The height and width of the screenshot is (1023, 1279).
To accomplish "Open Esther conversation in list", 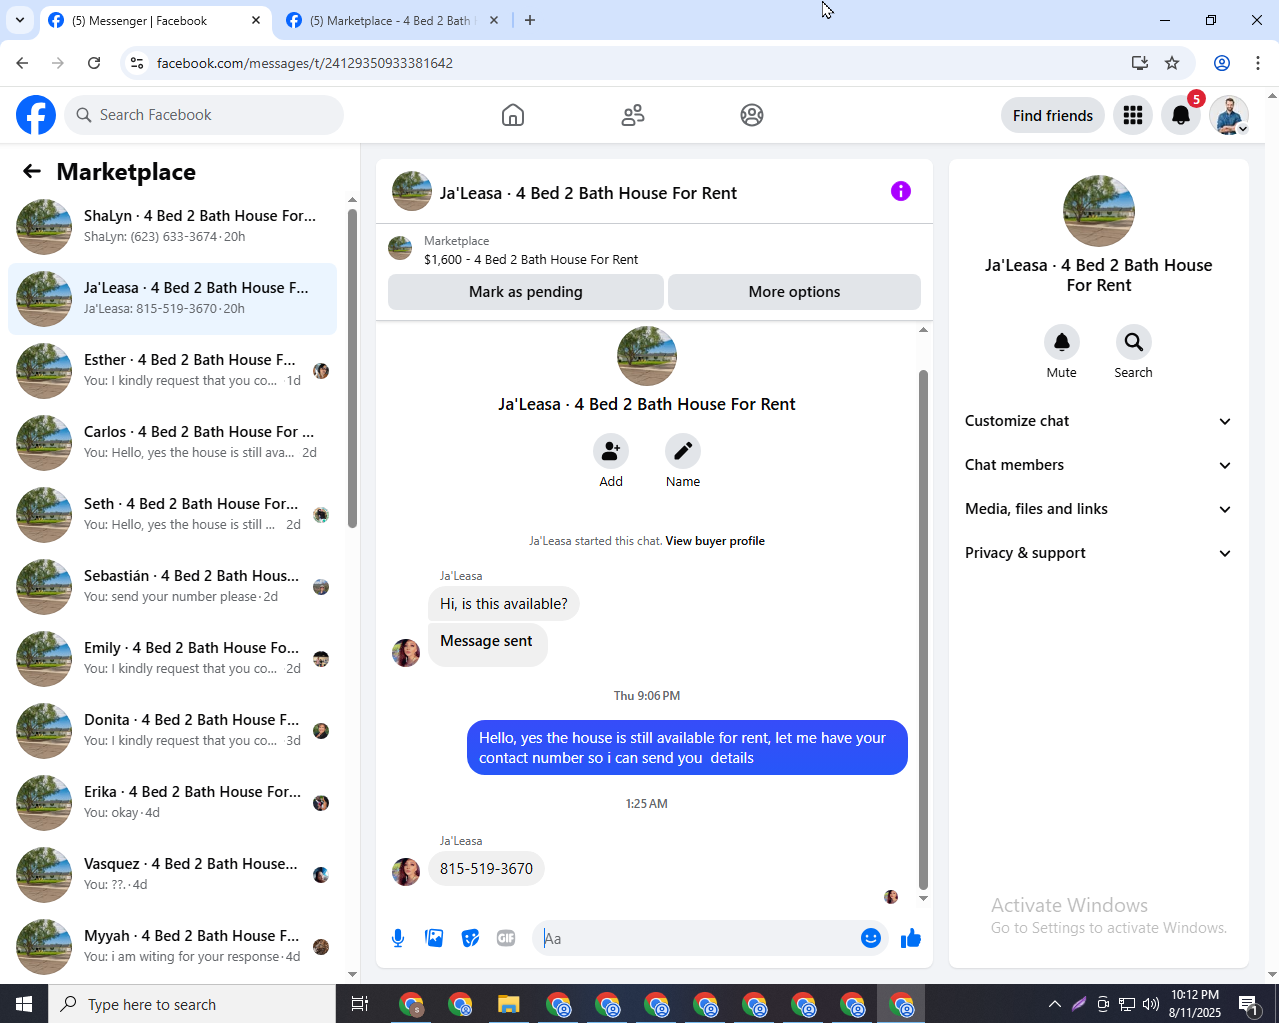I will [172, 371].
